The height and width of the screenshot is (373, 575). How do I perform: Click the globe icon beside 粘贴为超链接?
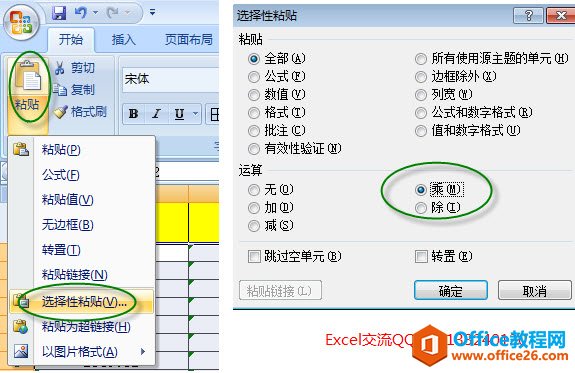[x=21, y=326]
